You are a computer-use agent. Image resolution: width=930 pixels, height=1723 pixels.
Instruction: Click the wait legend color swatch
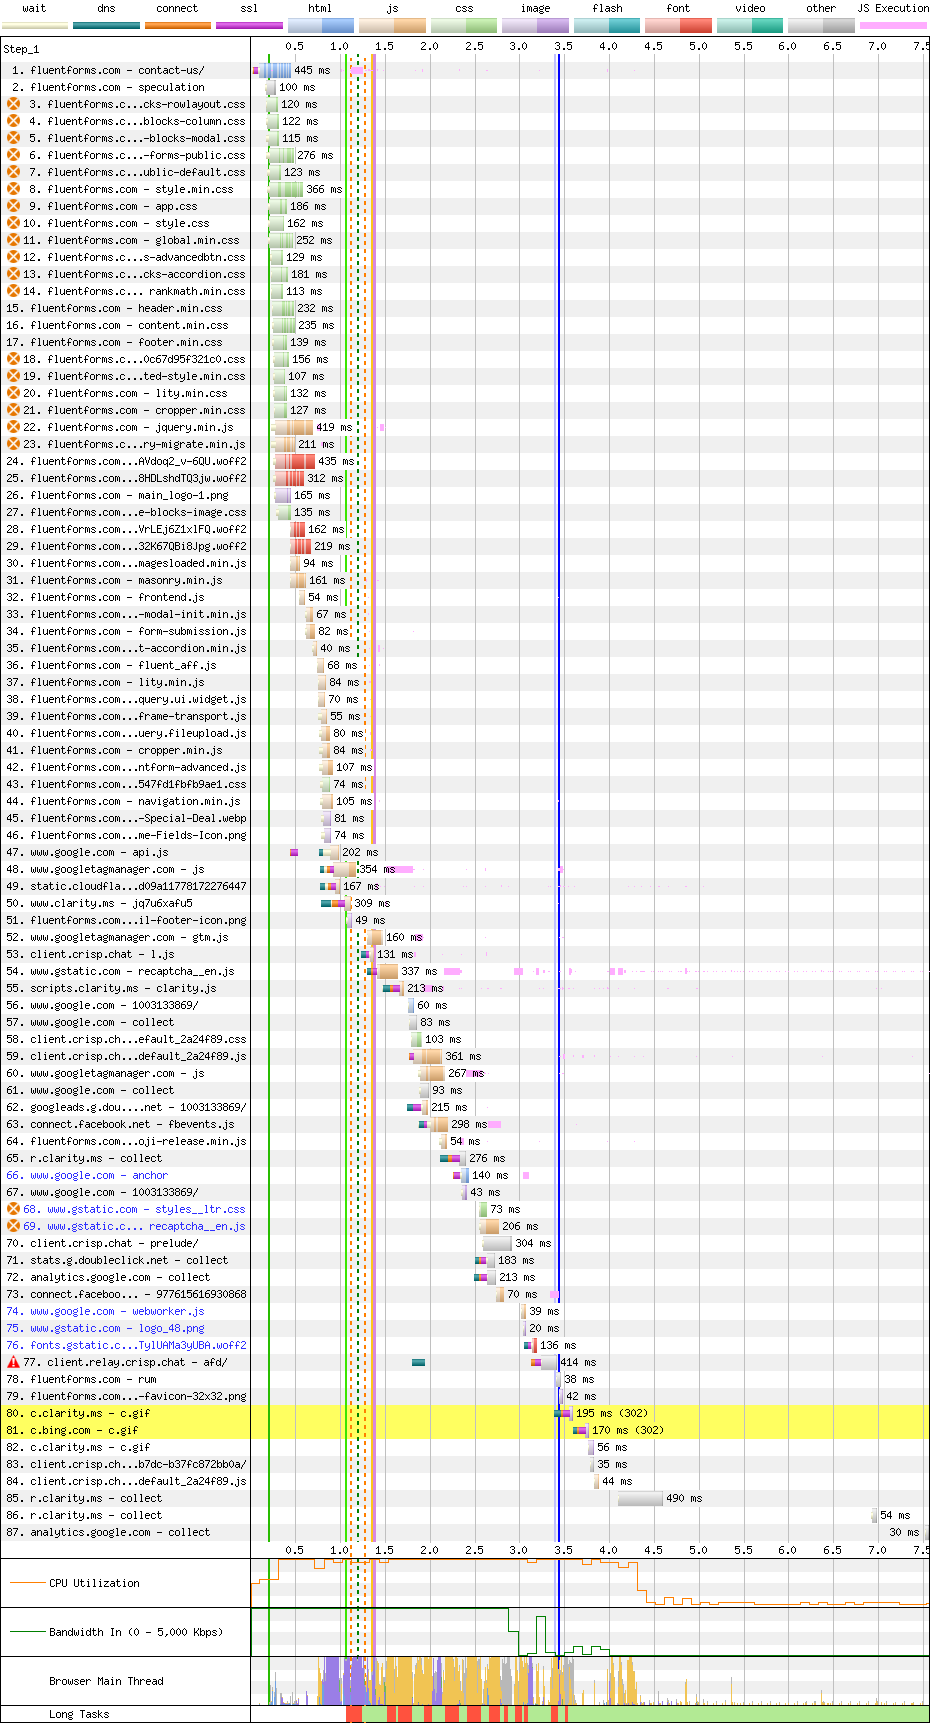click(35, 25)
